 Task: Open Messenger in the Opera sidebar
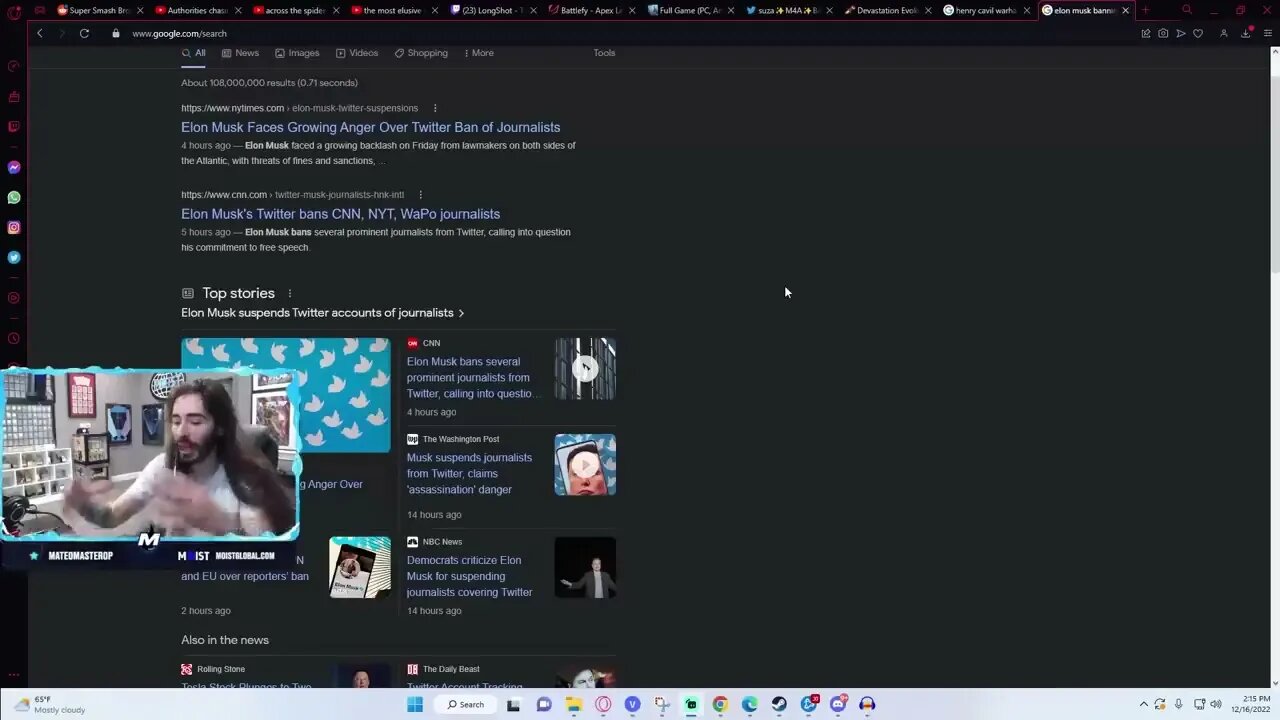(x=14, y=167)
